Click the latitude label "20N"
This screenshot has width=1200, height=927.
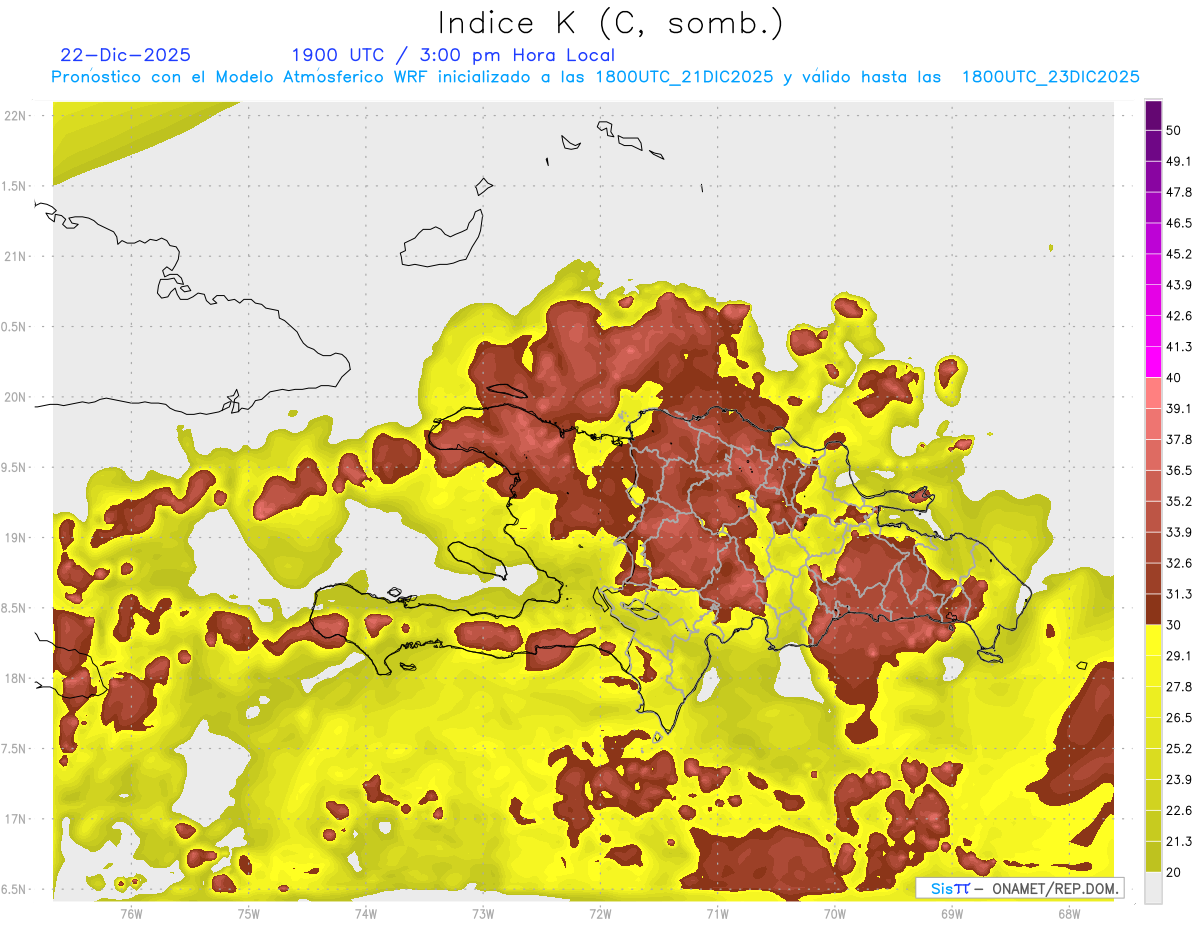[15, 397]
